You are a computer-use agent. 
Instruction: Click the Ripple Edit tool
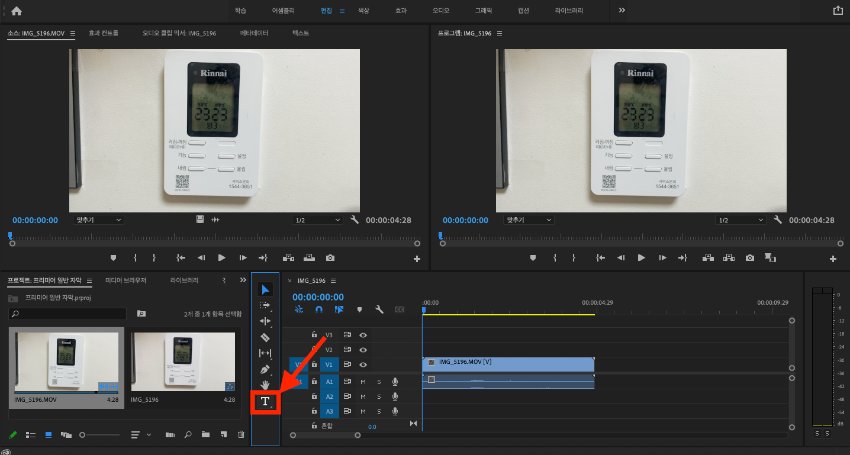tap(265, 321)
